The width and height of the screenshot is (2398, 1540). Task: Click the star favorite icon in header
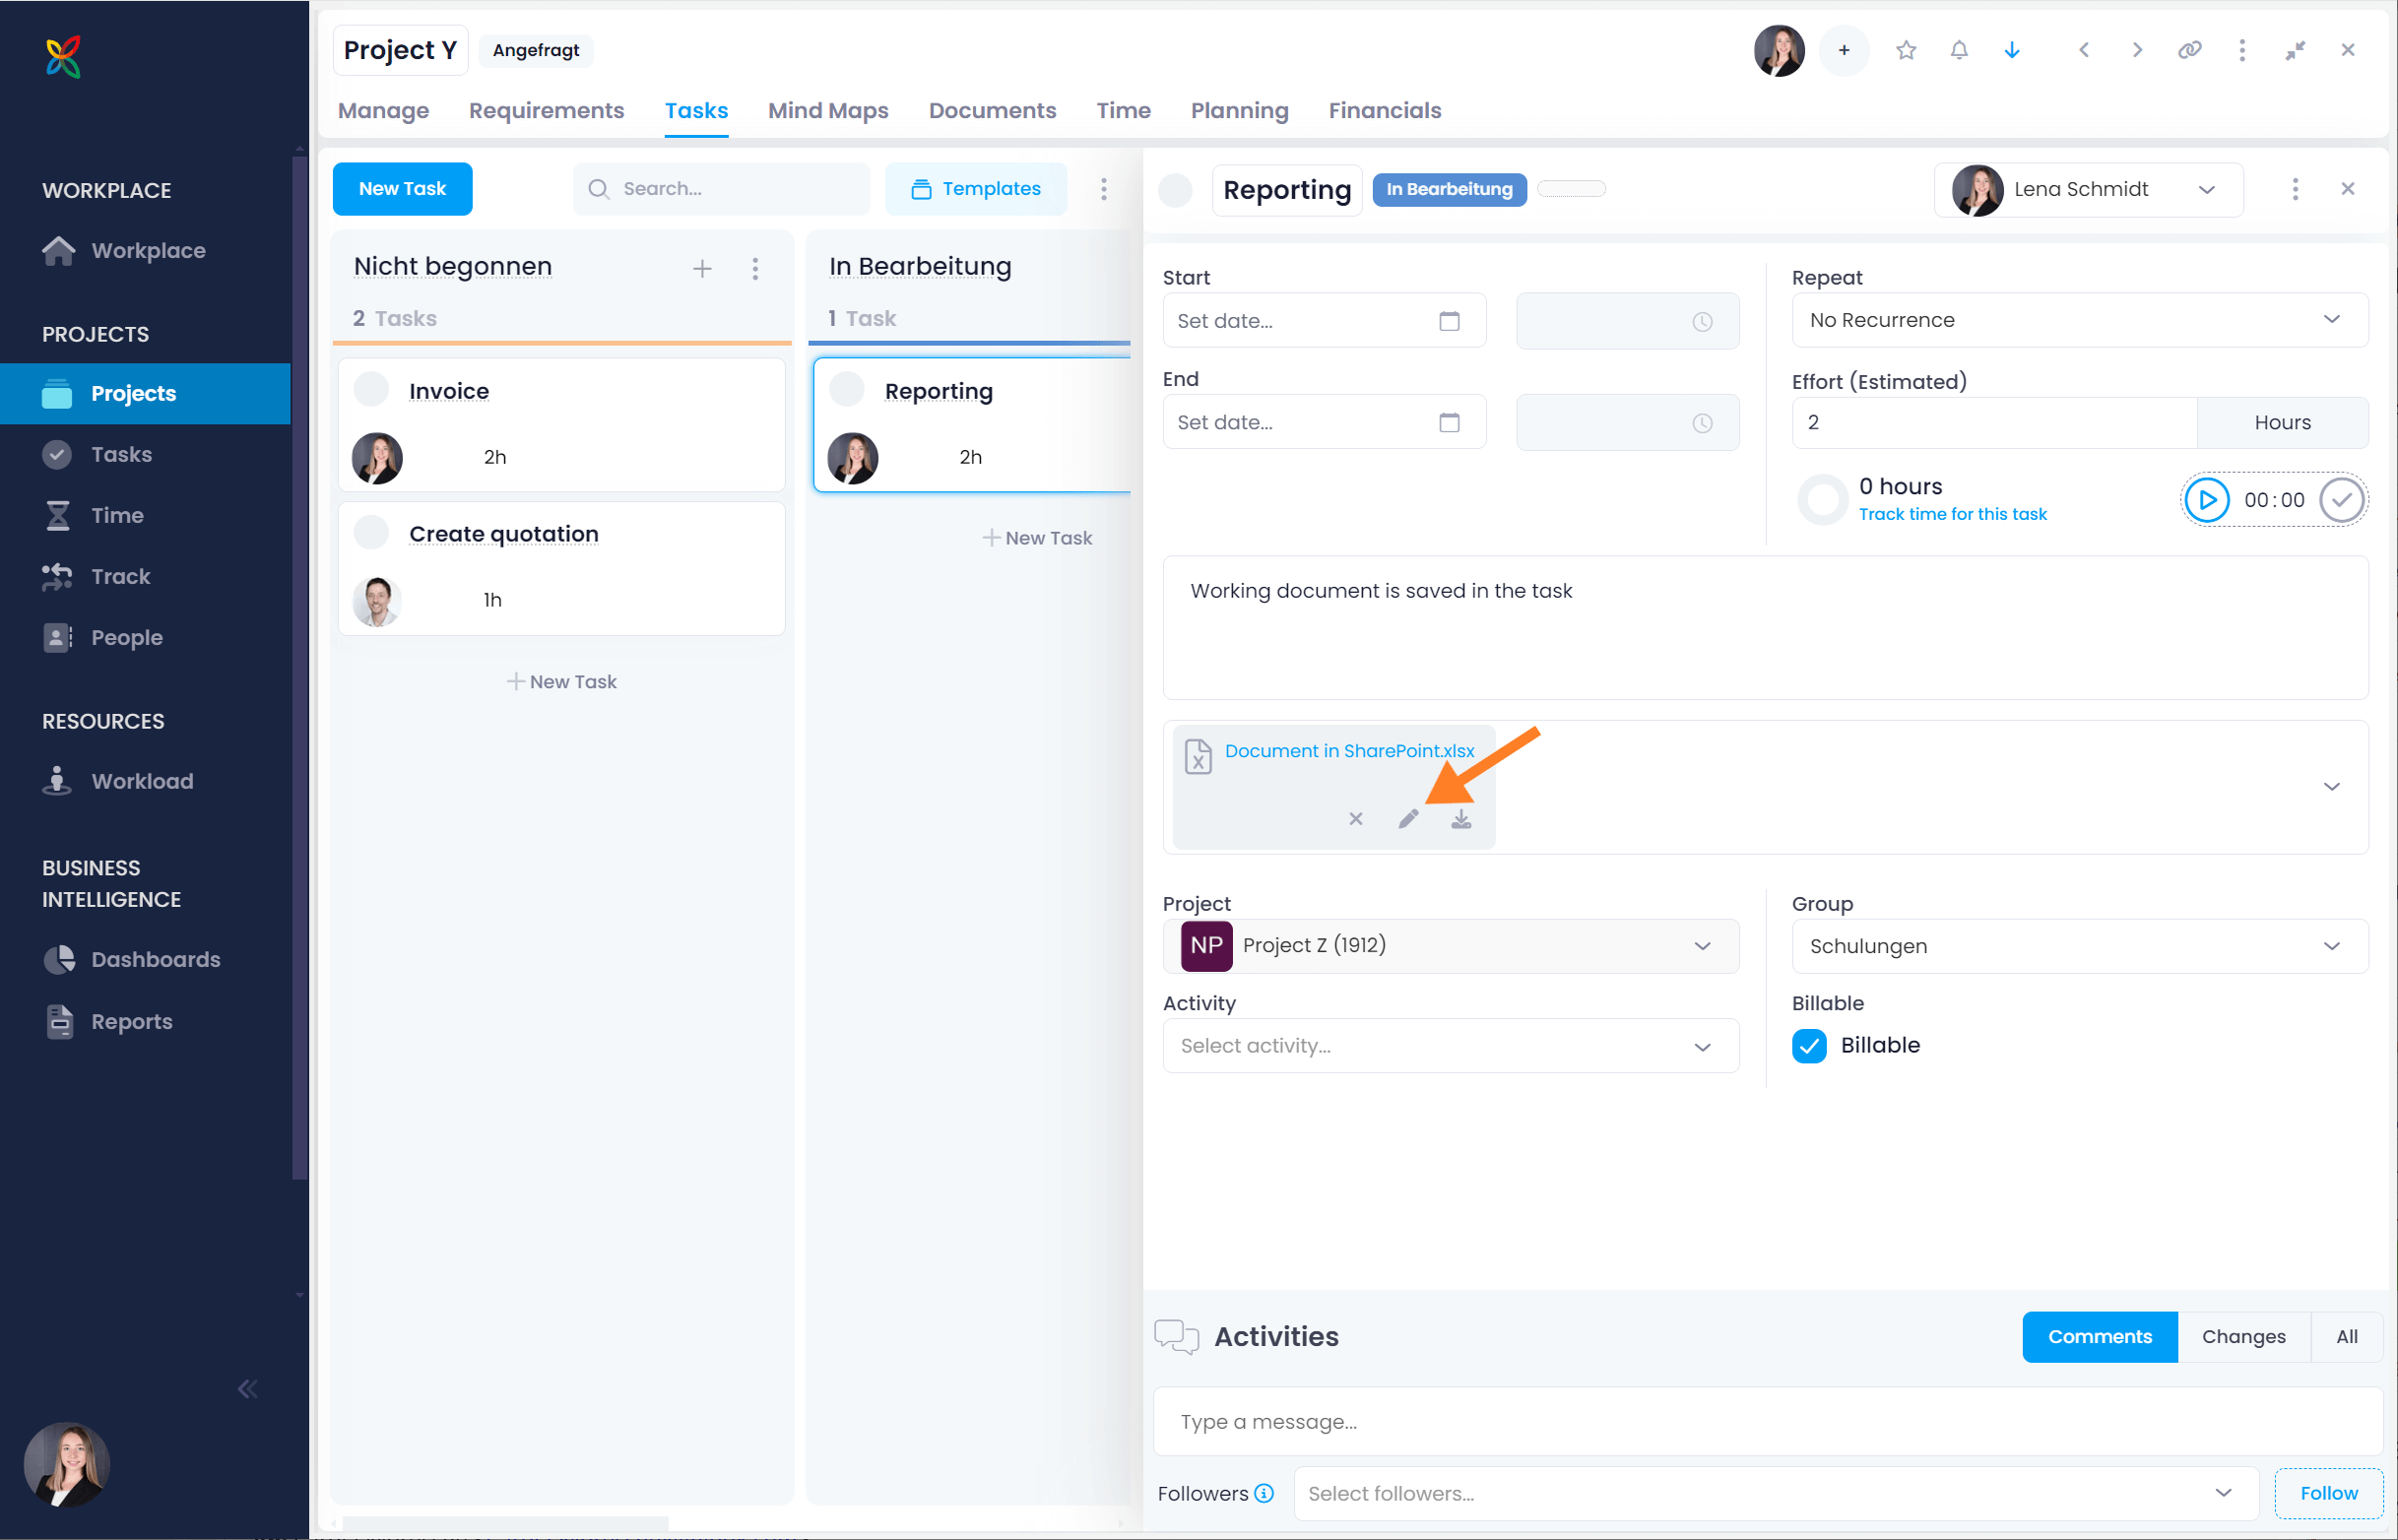1906,50
